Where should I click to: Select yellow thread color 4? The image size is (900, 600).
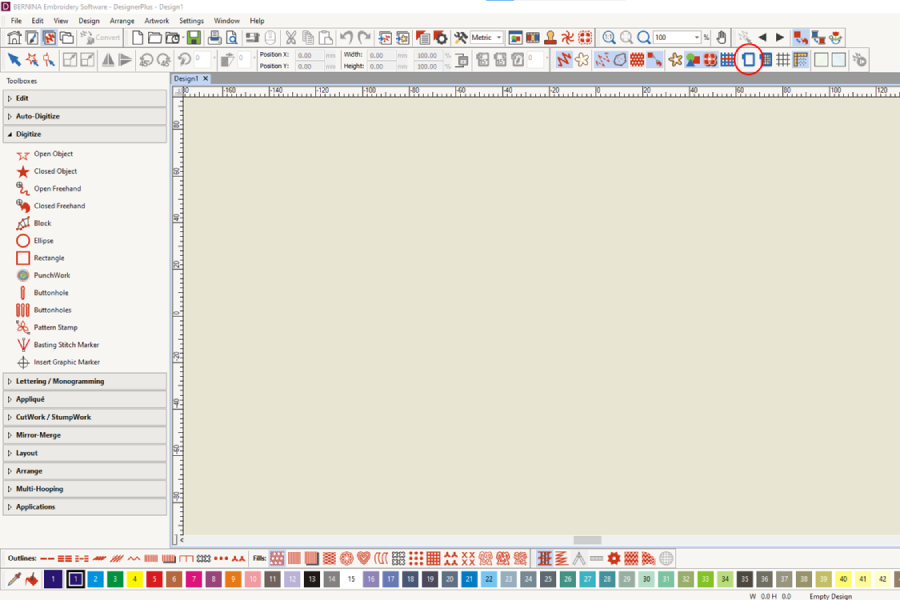[134, 579]
